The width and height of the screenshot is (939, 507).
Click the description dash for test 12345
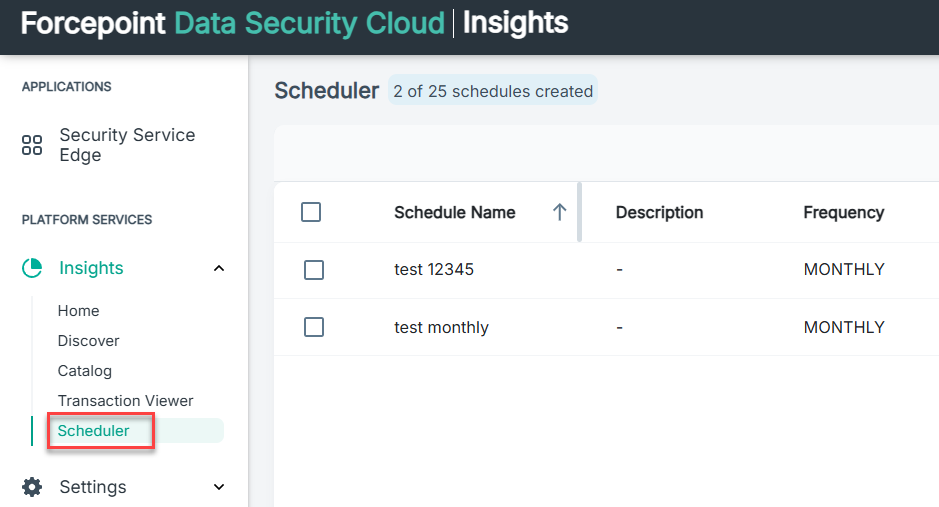pyautogui.click(x=619, y=270)
